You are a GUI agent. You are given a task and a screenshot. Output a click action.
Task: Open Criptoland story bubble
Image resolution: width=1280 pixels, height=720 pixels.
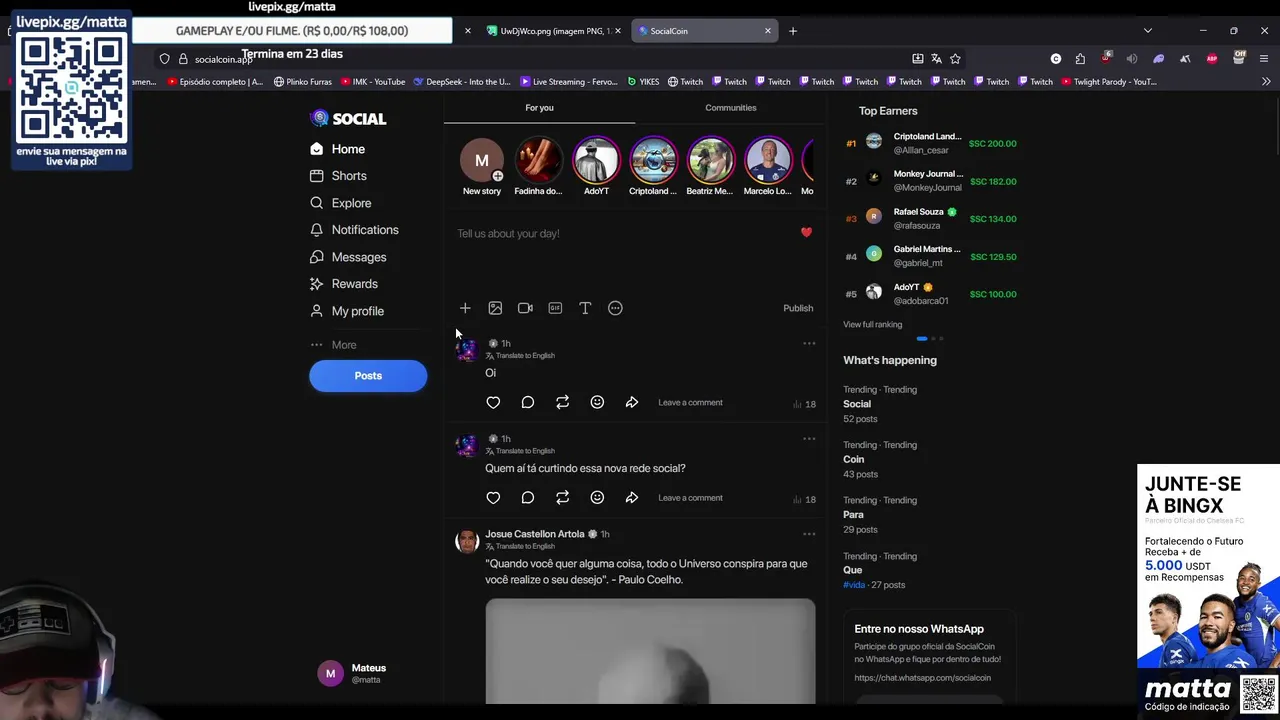653,167
